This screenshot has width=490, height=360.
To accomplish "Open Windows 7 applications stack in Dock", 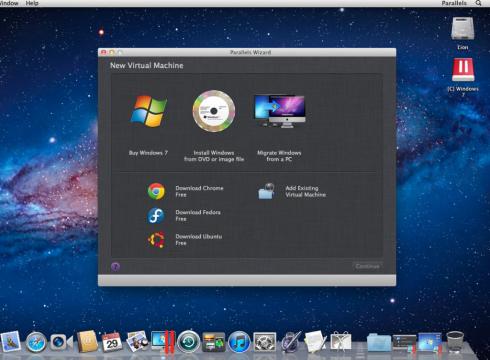I will click(430, 342).
